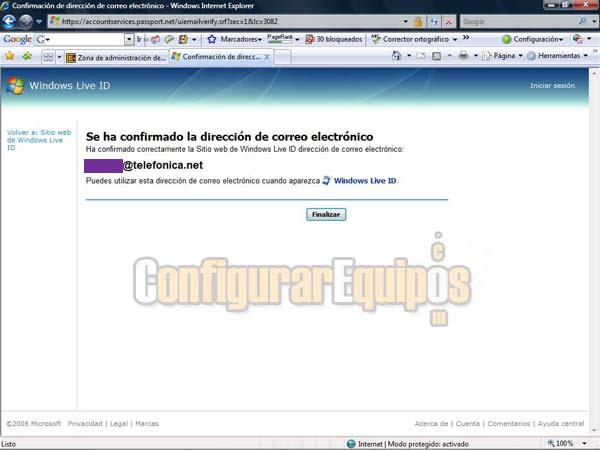Screen dimensions: 600x450
Task: Click Volver a: Sitio web de Windows Live ID
Action: [x=39, y=140]
